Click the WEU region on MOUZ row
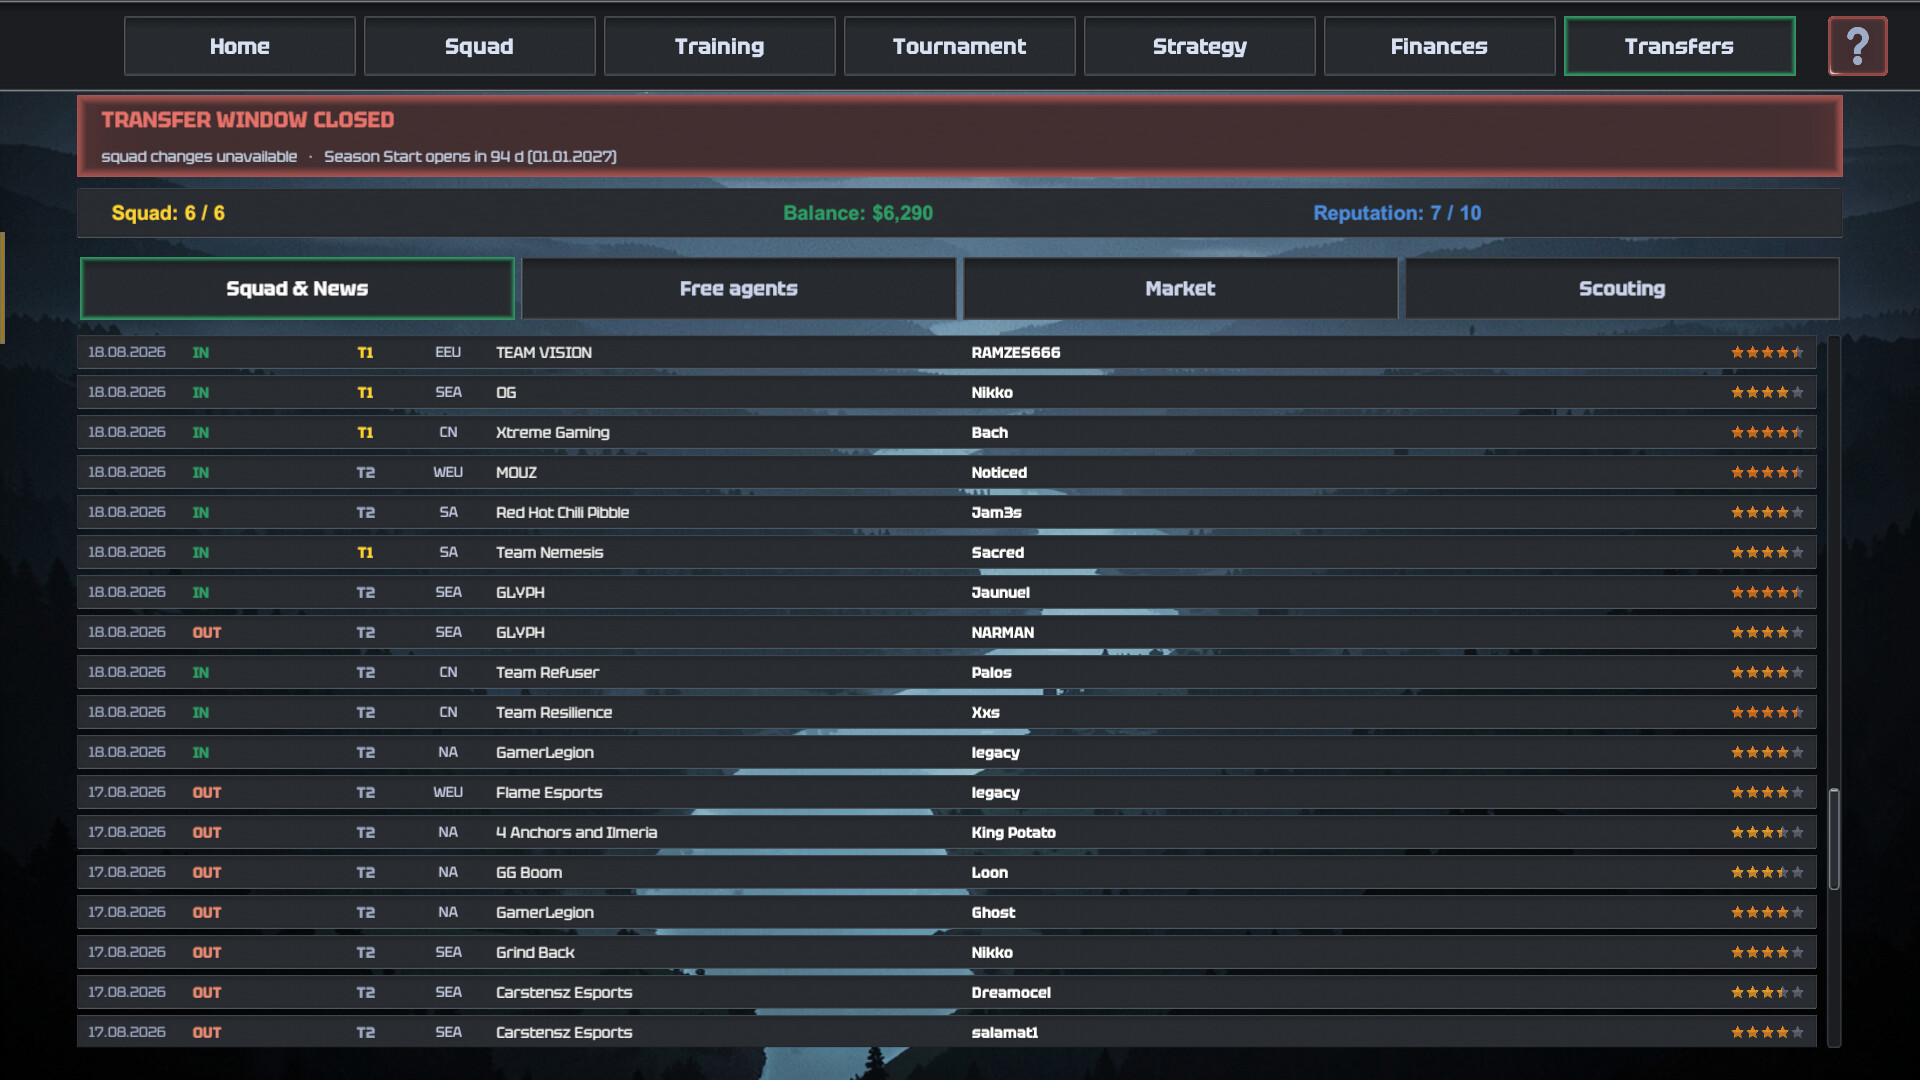This screenshot has height=1080, width=1920. coord(448,472)
